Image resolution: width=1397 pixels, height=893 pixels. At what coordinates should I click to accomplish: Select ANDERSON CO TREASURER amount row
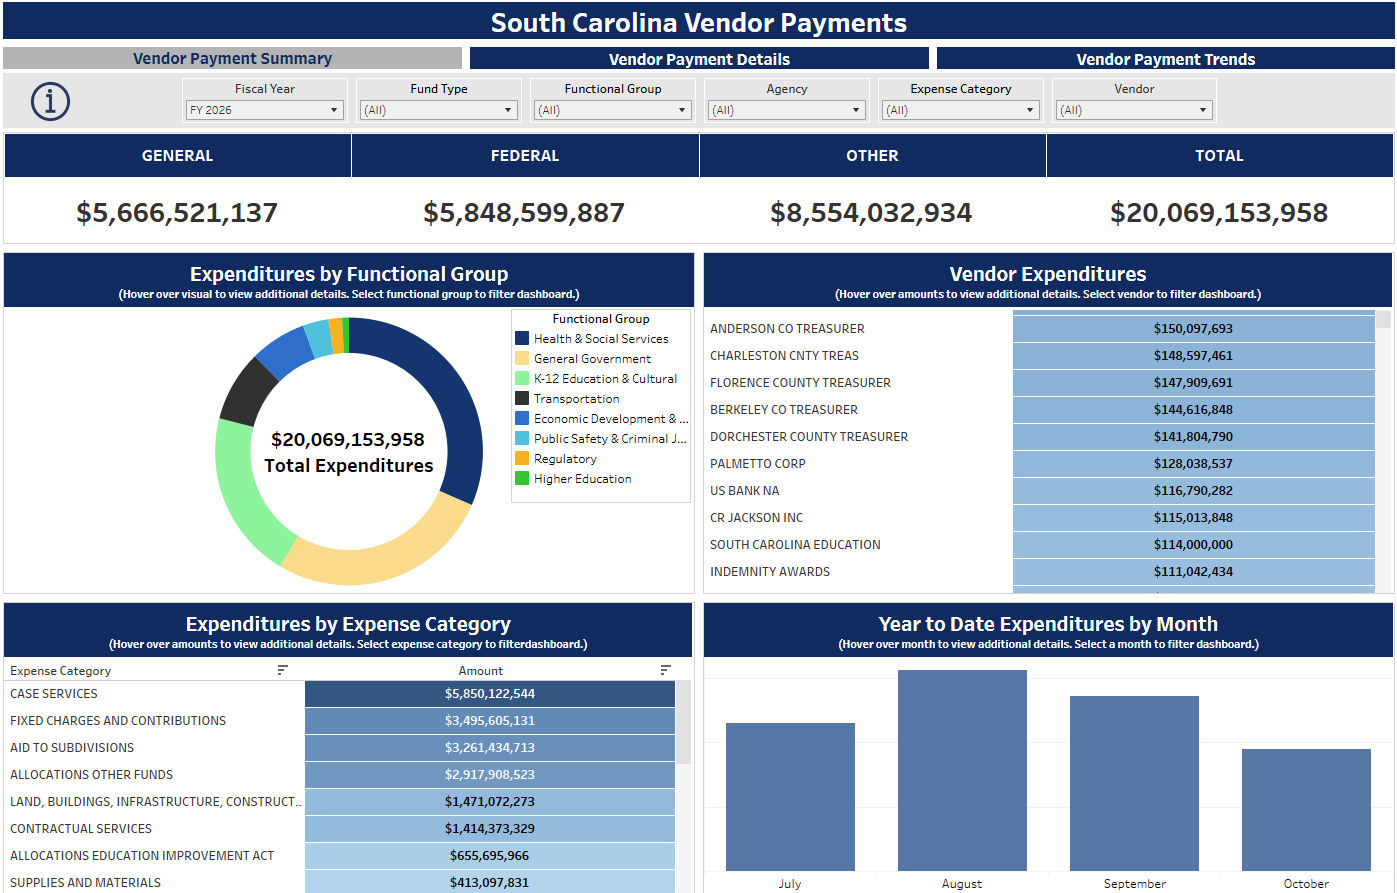pyautogui.click(x=1193, y=328)
